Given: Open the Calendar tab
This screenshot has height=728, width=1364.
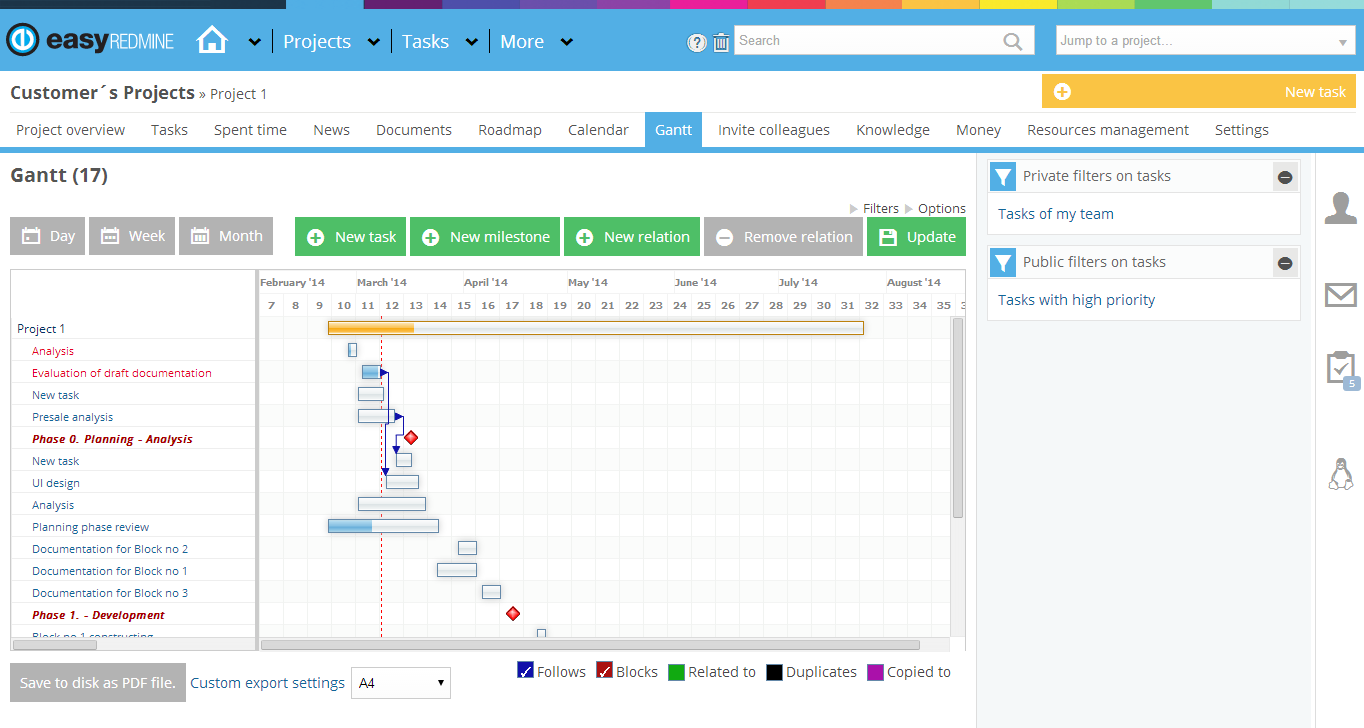Looking at the screenshot, I should coord(598,130).
